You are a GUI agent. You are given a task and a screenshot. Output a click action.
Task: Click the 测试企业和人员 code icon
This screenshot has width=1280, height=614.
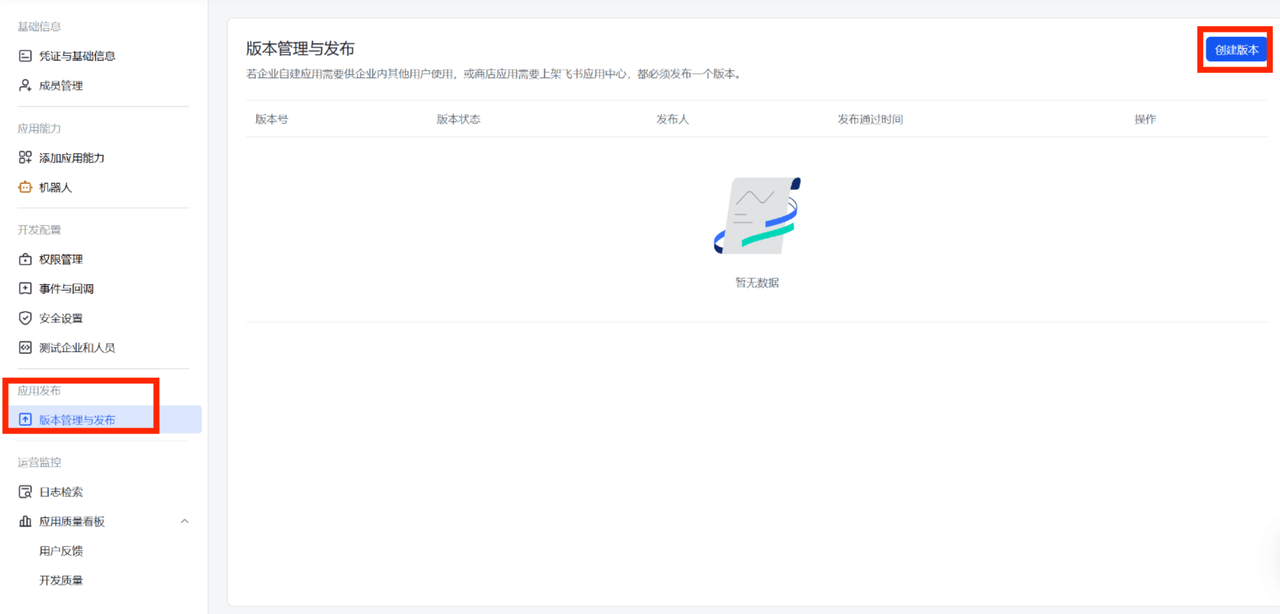click(x=26, y=348)
